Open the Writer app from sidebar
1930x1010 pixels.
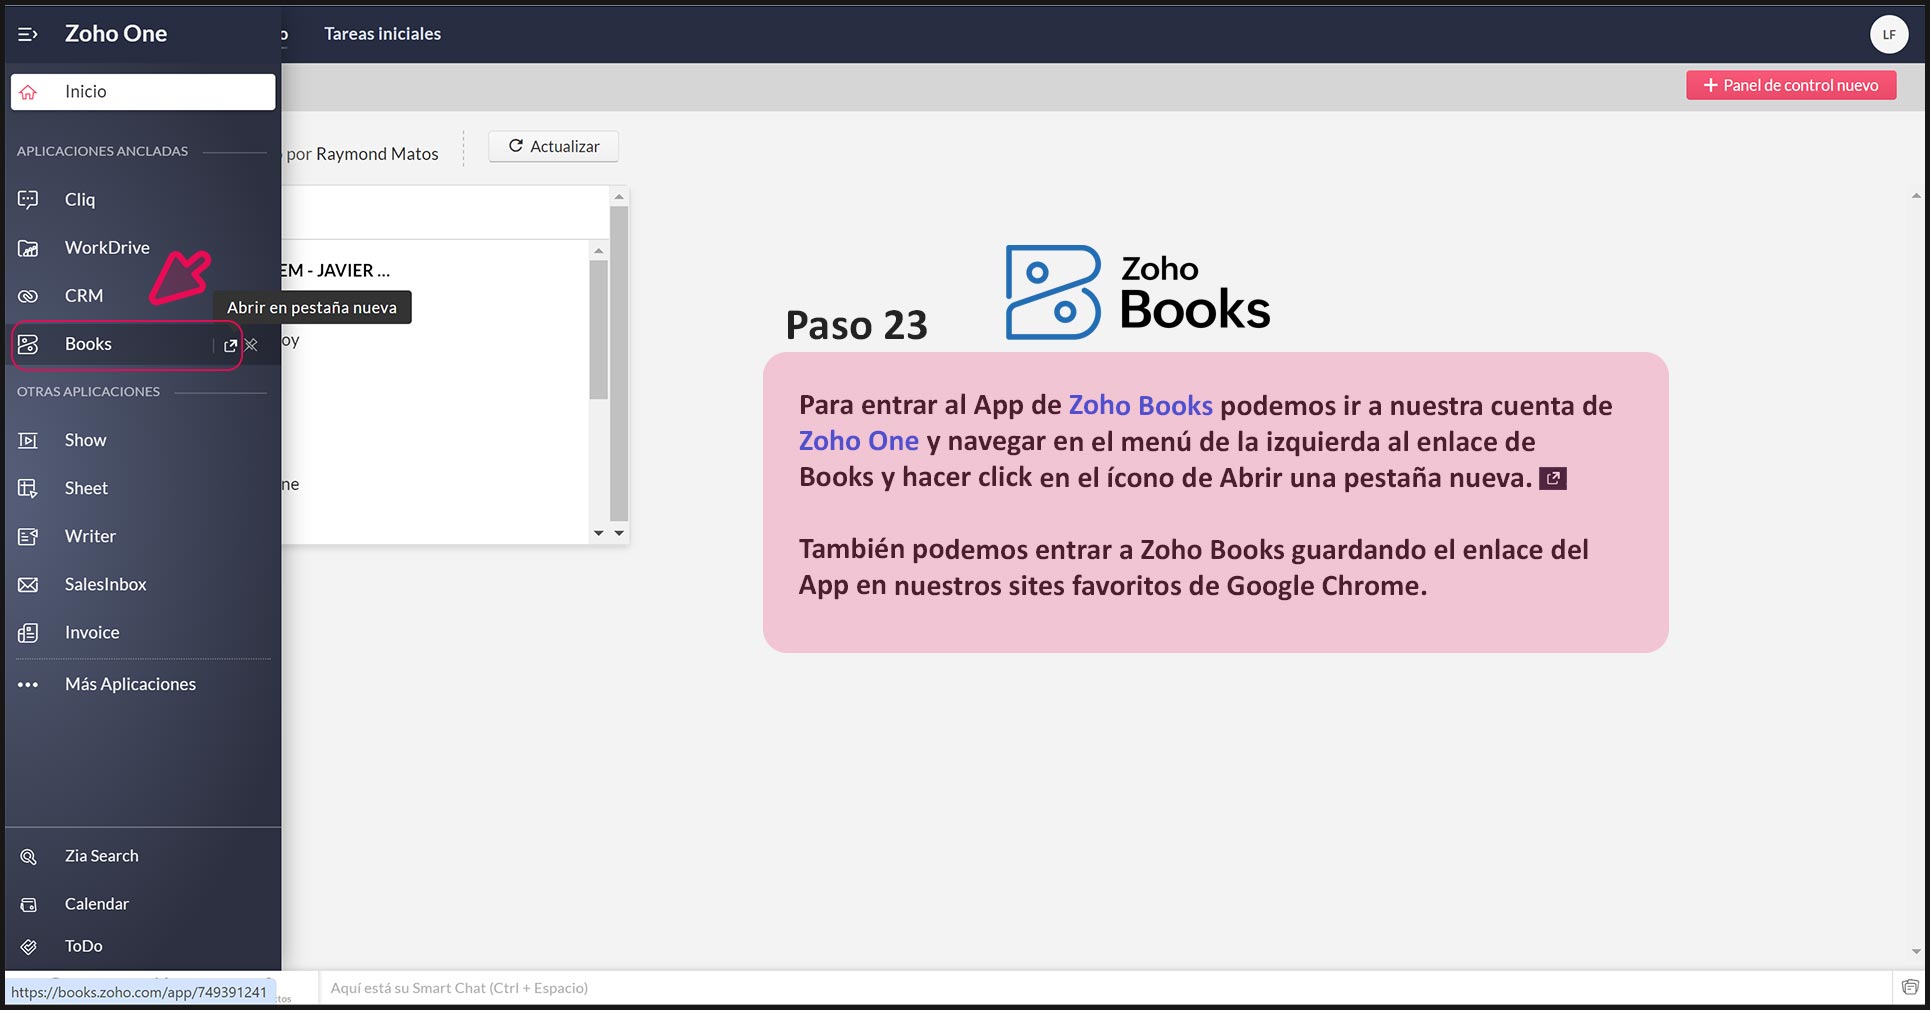pos(90,537)
